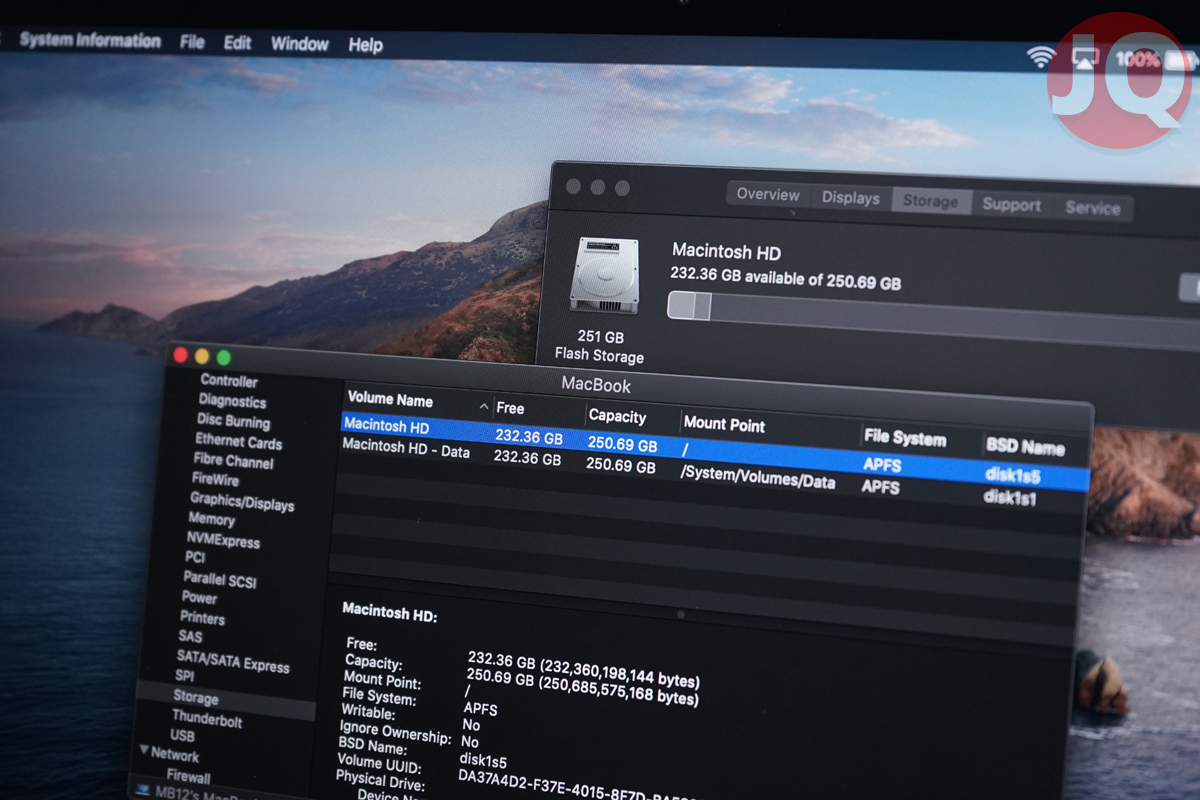Sort by the Capacity column header
Screen dimensions: 1200x800
[617, 416]
